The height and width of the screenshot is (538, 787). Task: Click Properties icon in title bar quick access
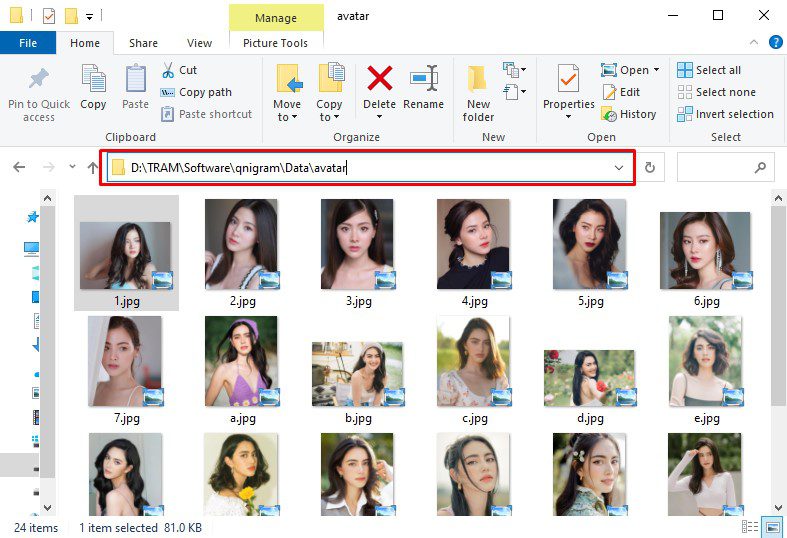(x=49, y=16)
